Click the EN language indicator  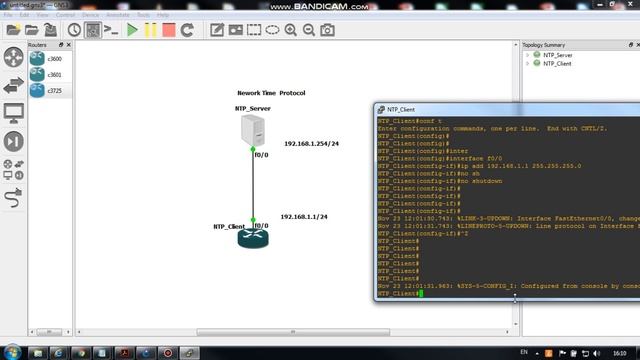pyautogui.click(x=524, y=352)
